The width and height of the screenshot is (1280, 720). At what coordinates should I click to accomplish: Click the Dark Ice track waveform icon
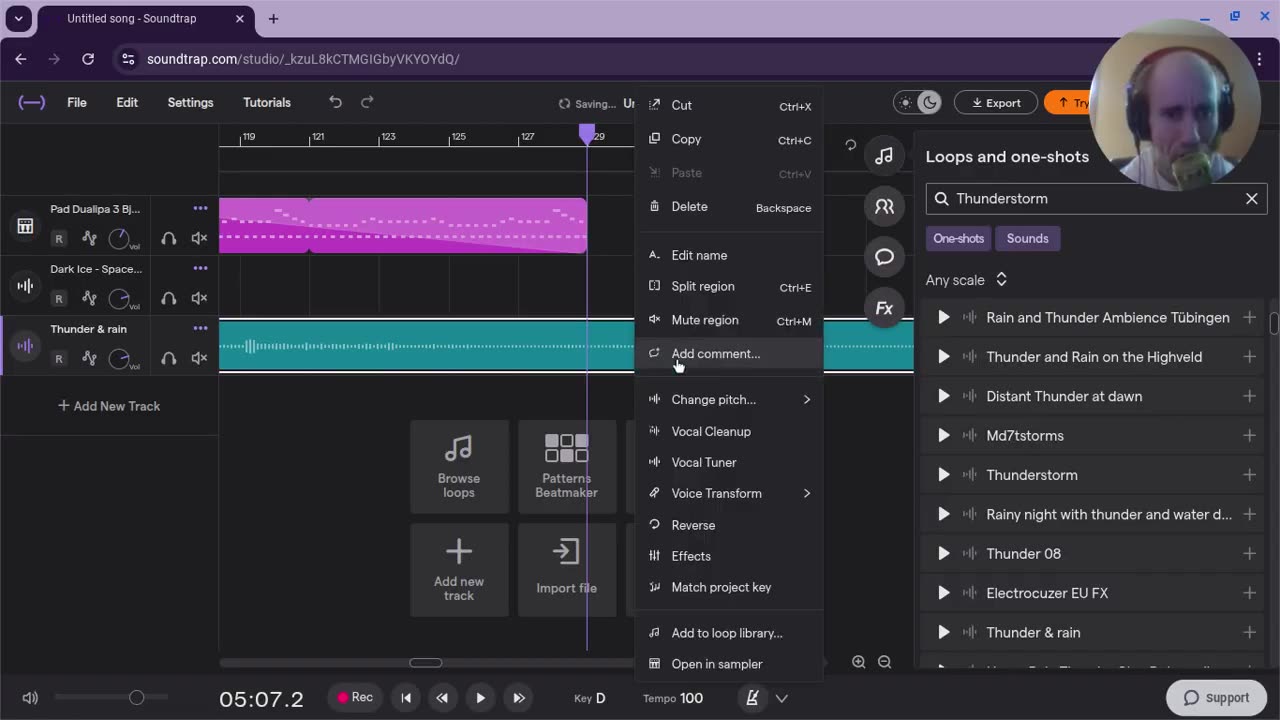pyautogui.click(x=25, y=286)
